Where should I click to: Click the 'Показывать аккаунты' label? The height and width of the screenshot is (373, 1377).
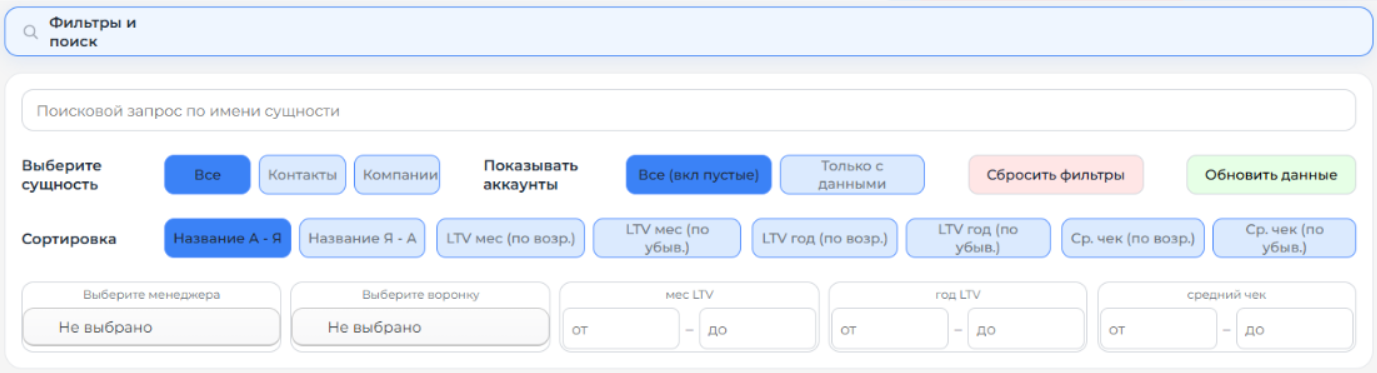(x=531, y=175)
